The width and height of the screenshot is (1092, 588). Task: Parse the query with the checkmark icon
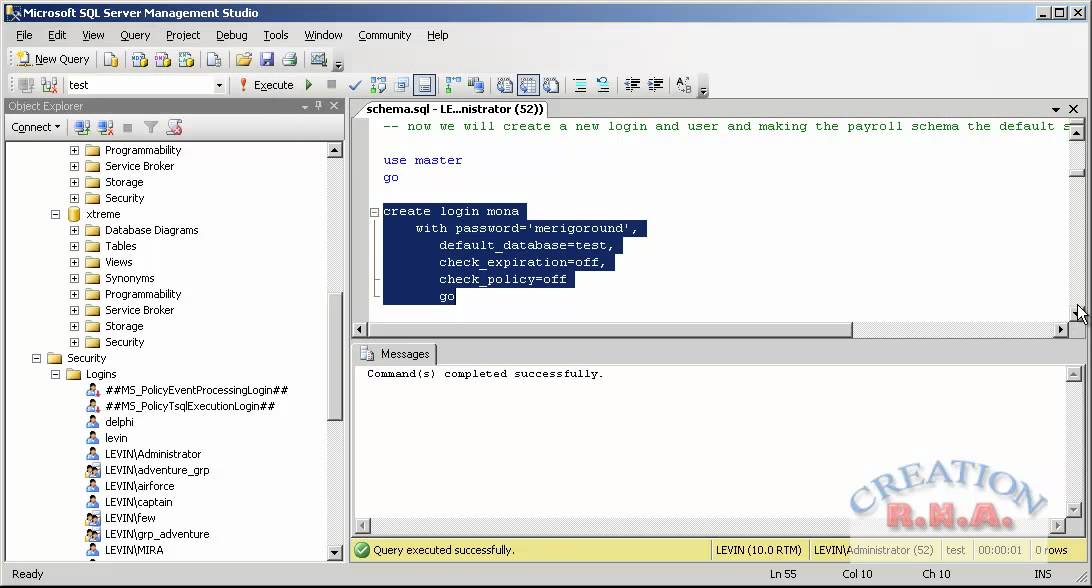point(355,85)
